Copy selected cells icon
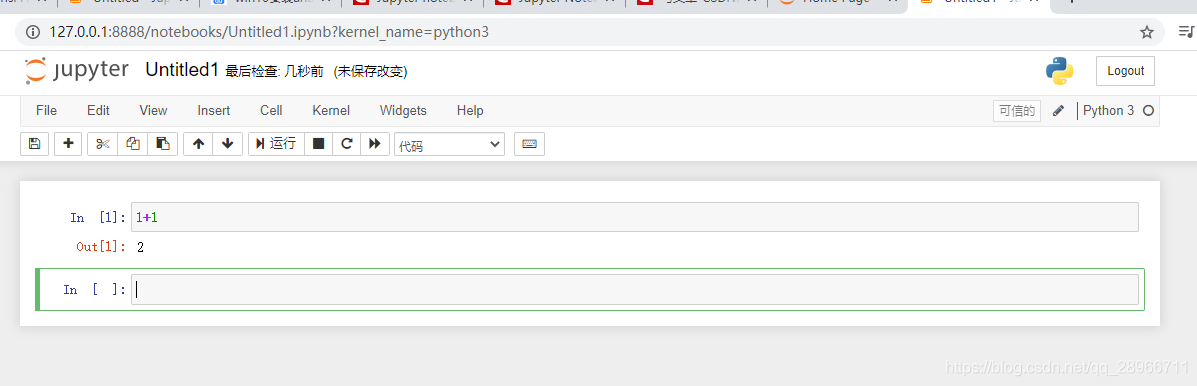 [x=133, y=143]
